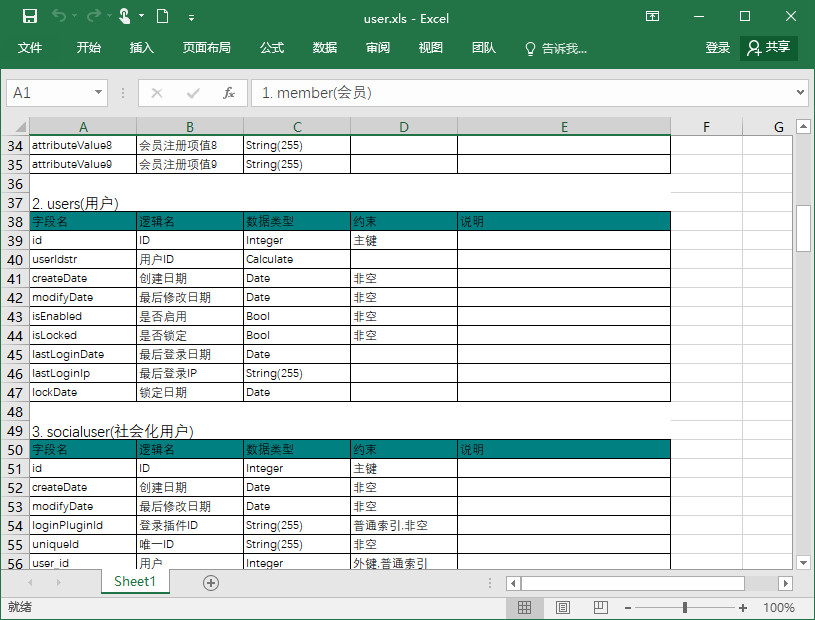Zoom in with plus button
Image resolution: width=815 pixels, height=620 pixels.
click(743, 608)
